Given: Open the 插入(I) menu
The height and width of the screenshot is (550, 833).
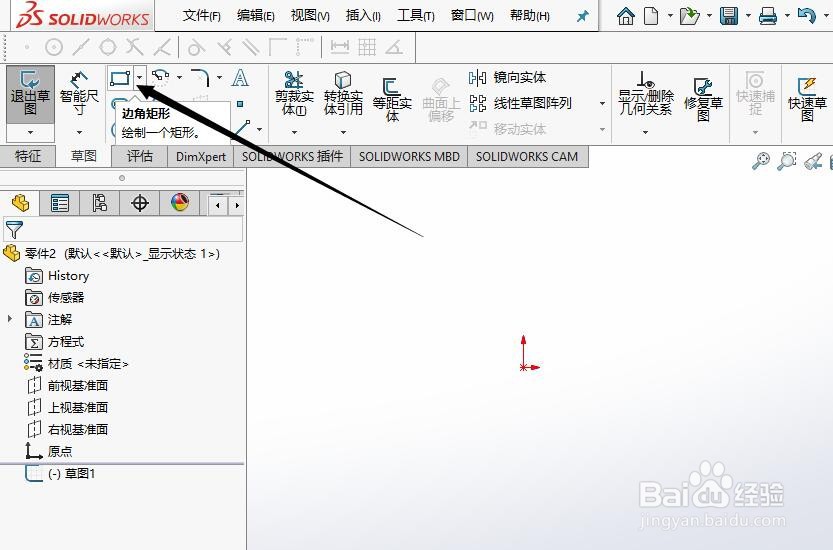Looking at the screenshot, I should tap(363, 16).
